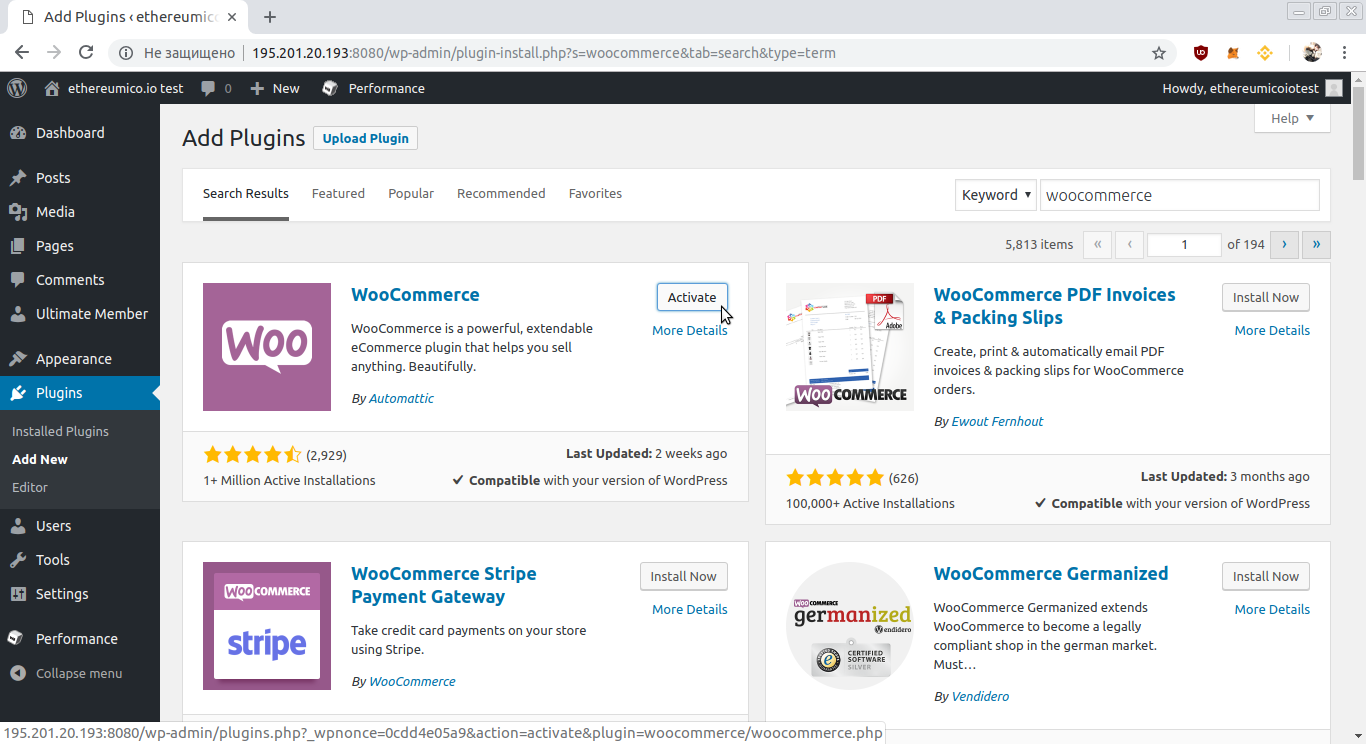Install WooCommerce PDF Invoices & Packing Slips
The width and height of the screenshot is (1366, 744).
pyautogui.click(x=1265, y=297)
